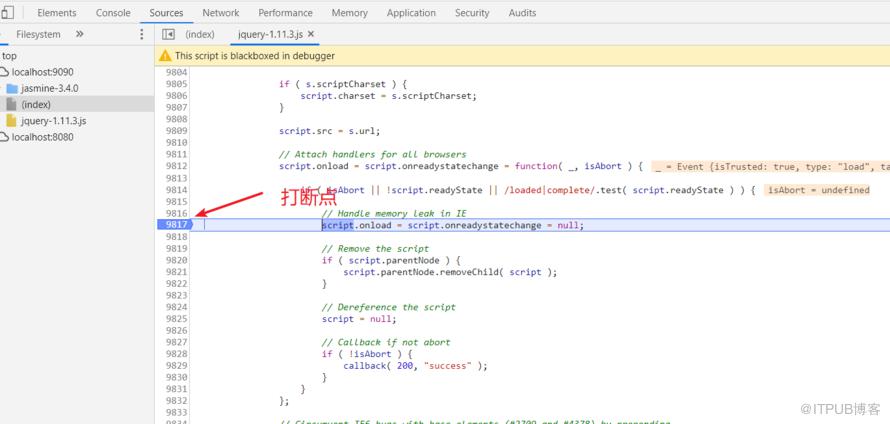Click the 'isAbort = undefined' inline value
Image resolution: width=890 pixels, height=424 pixels.
(818, 190)
